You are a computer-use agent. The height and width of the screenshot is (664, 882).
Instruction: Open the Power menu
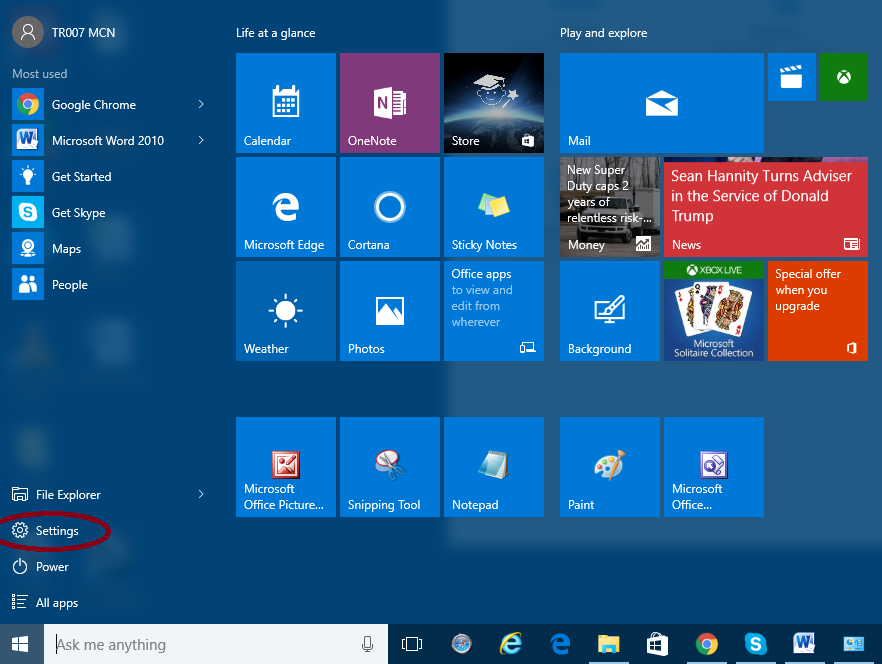click(49, 566)
